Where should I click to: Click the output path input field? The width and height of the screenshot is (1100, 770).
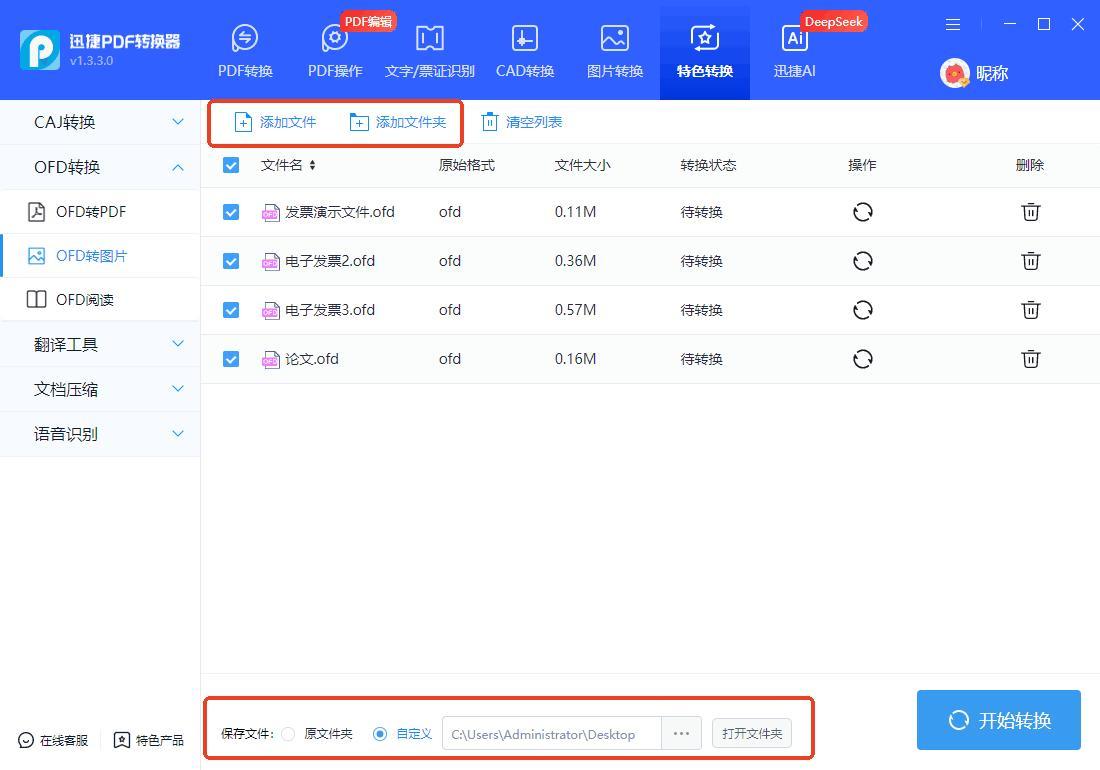click(x=550, y=734)
